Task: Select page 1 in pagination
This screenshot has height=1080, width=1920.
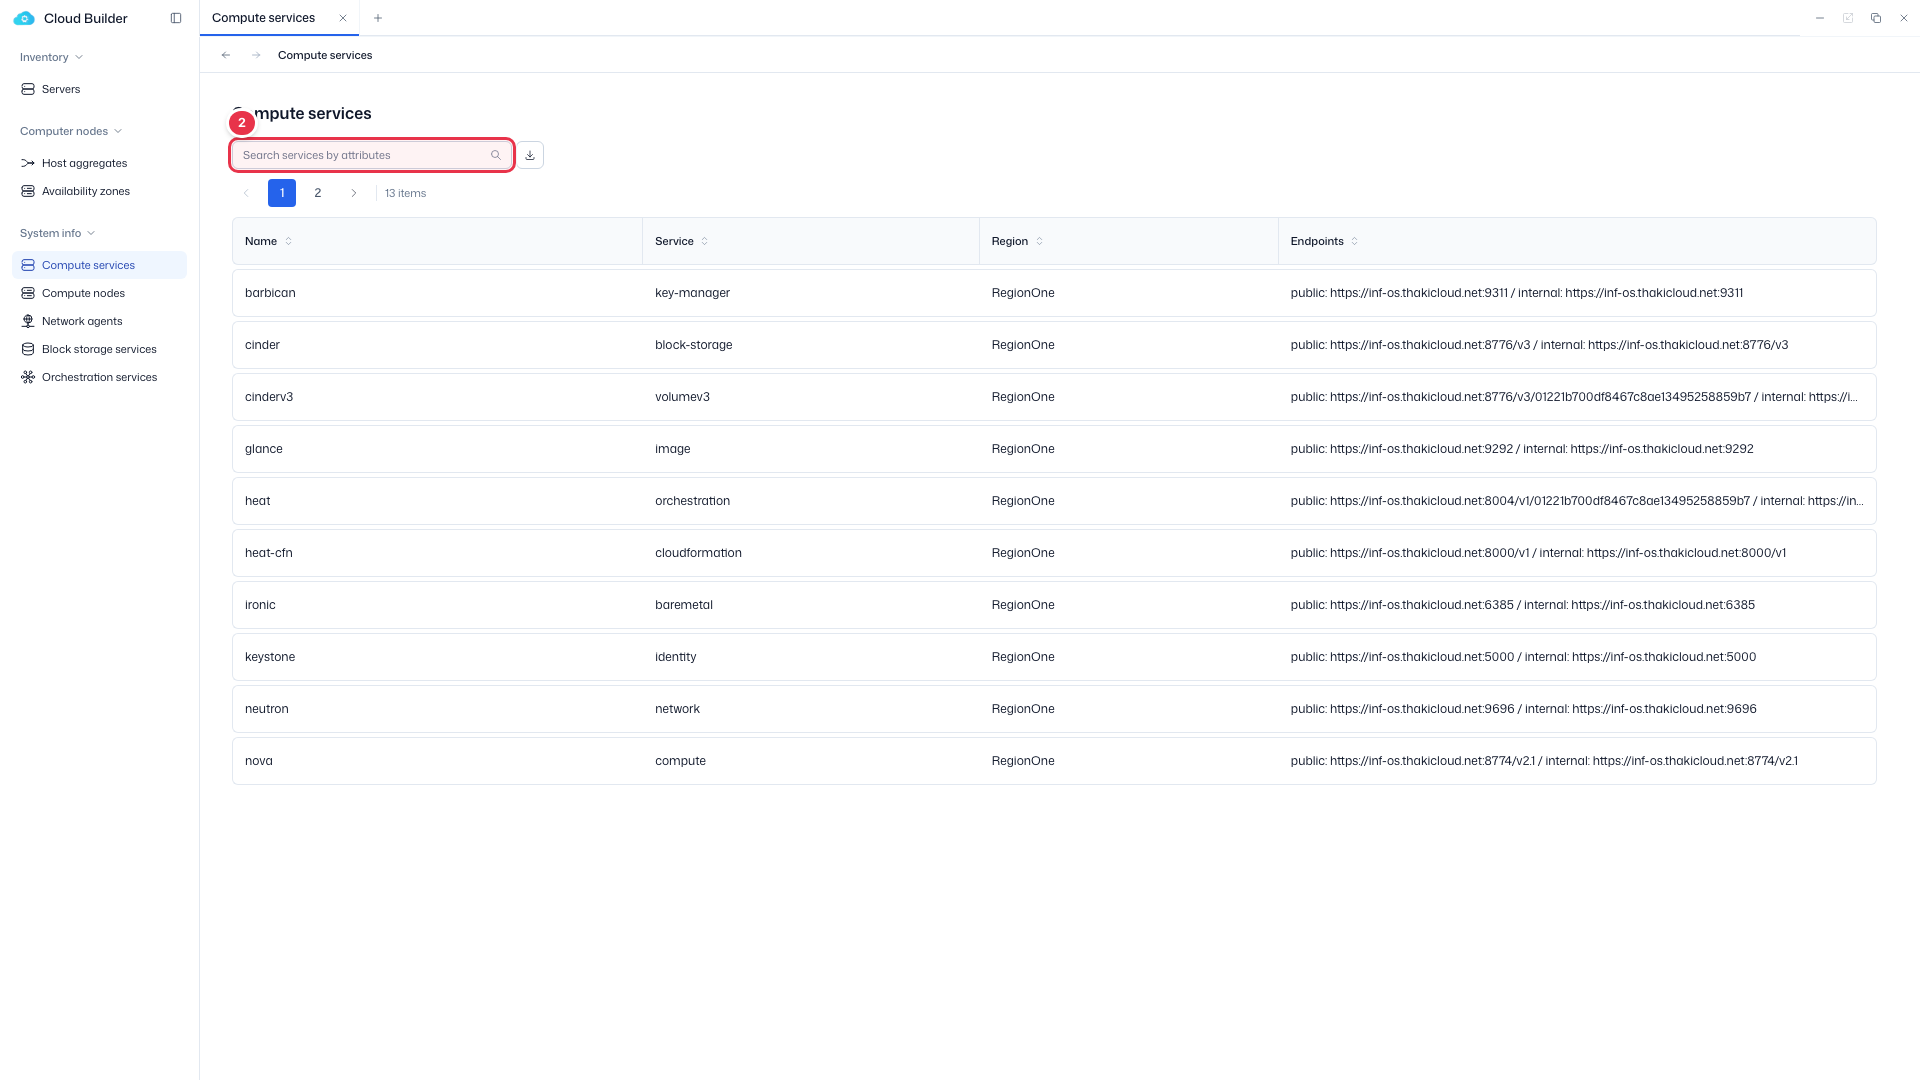Action: point(282,193)
